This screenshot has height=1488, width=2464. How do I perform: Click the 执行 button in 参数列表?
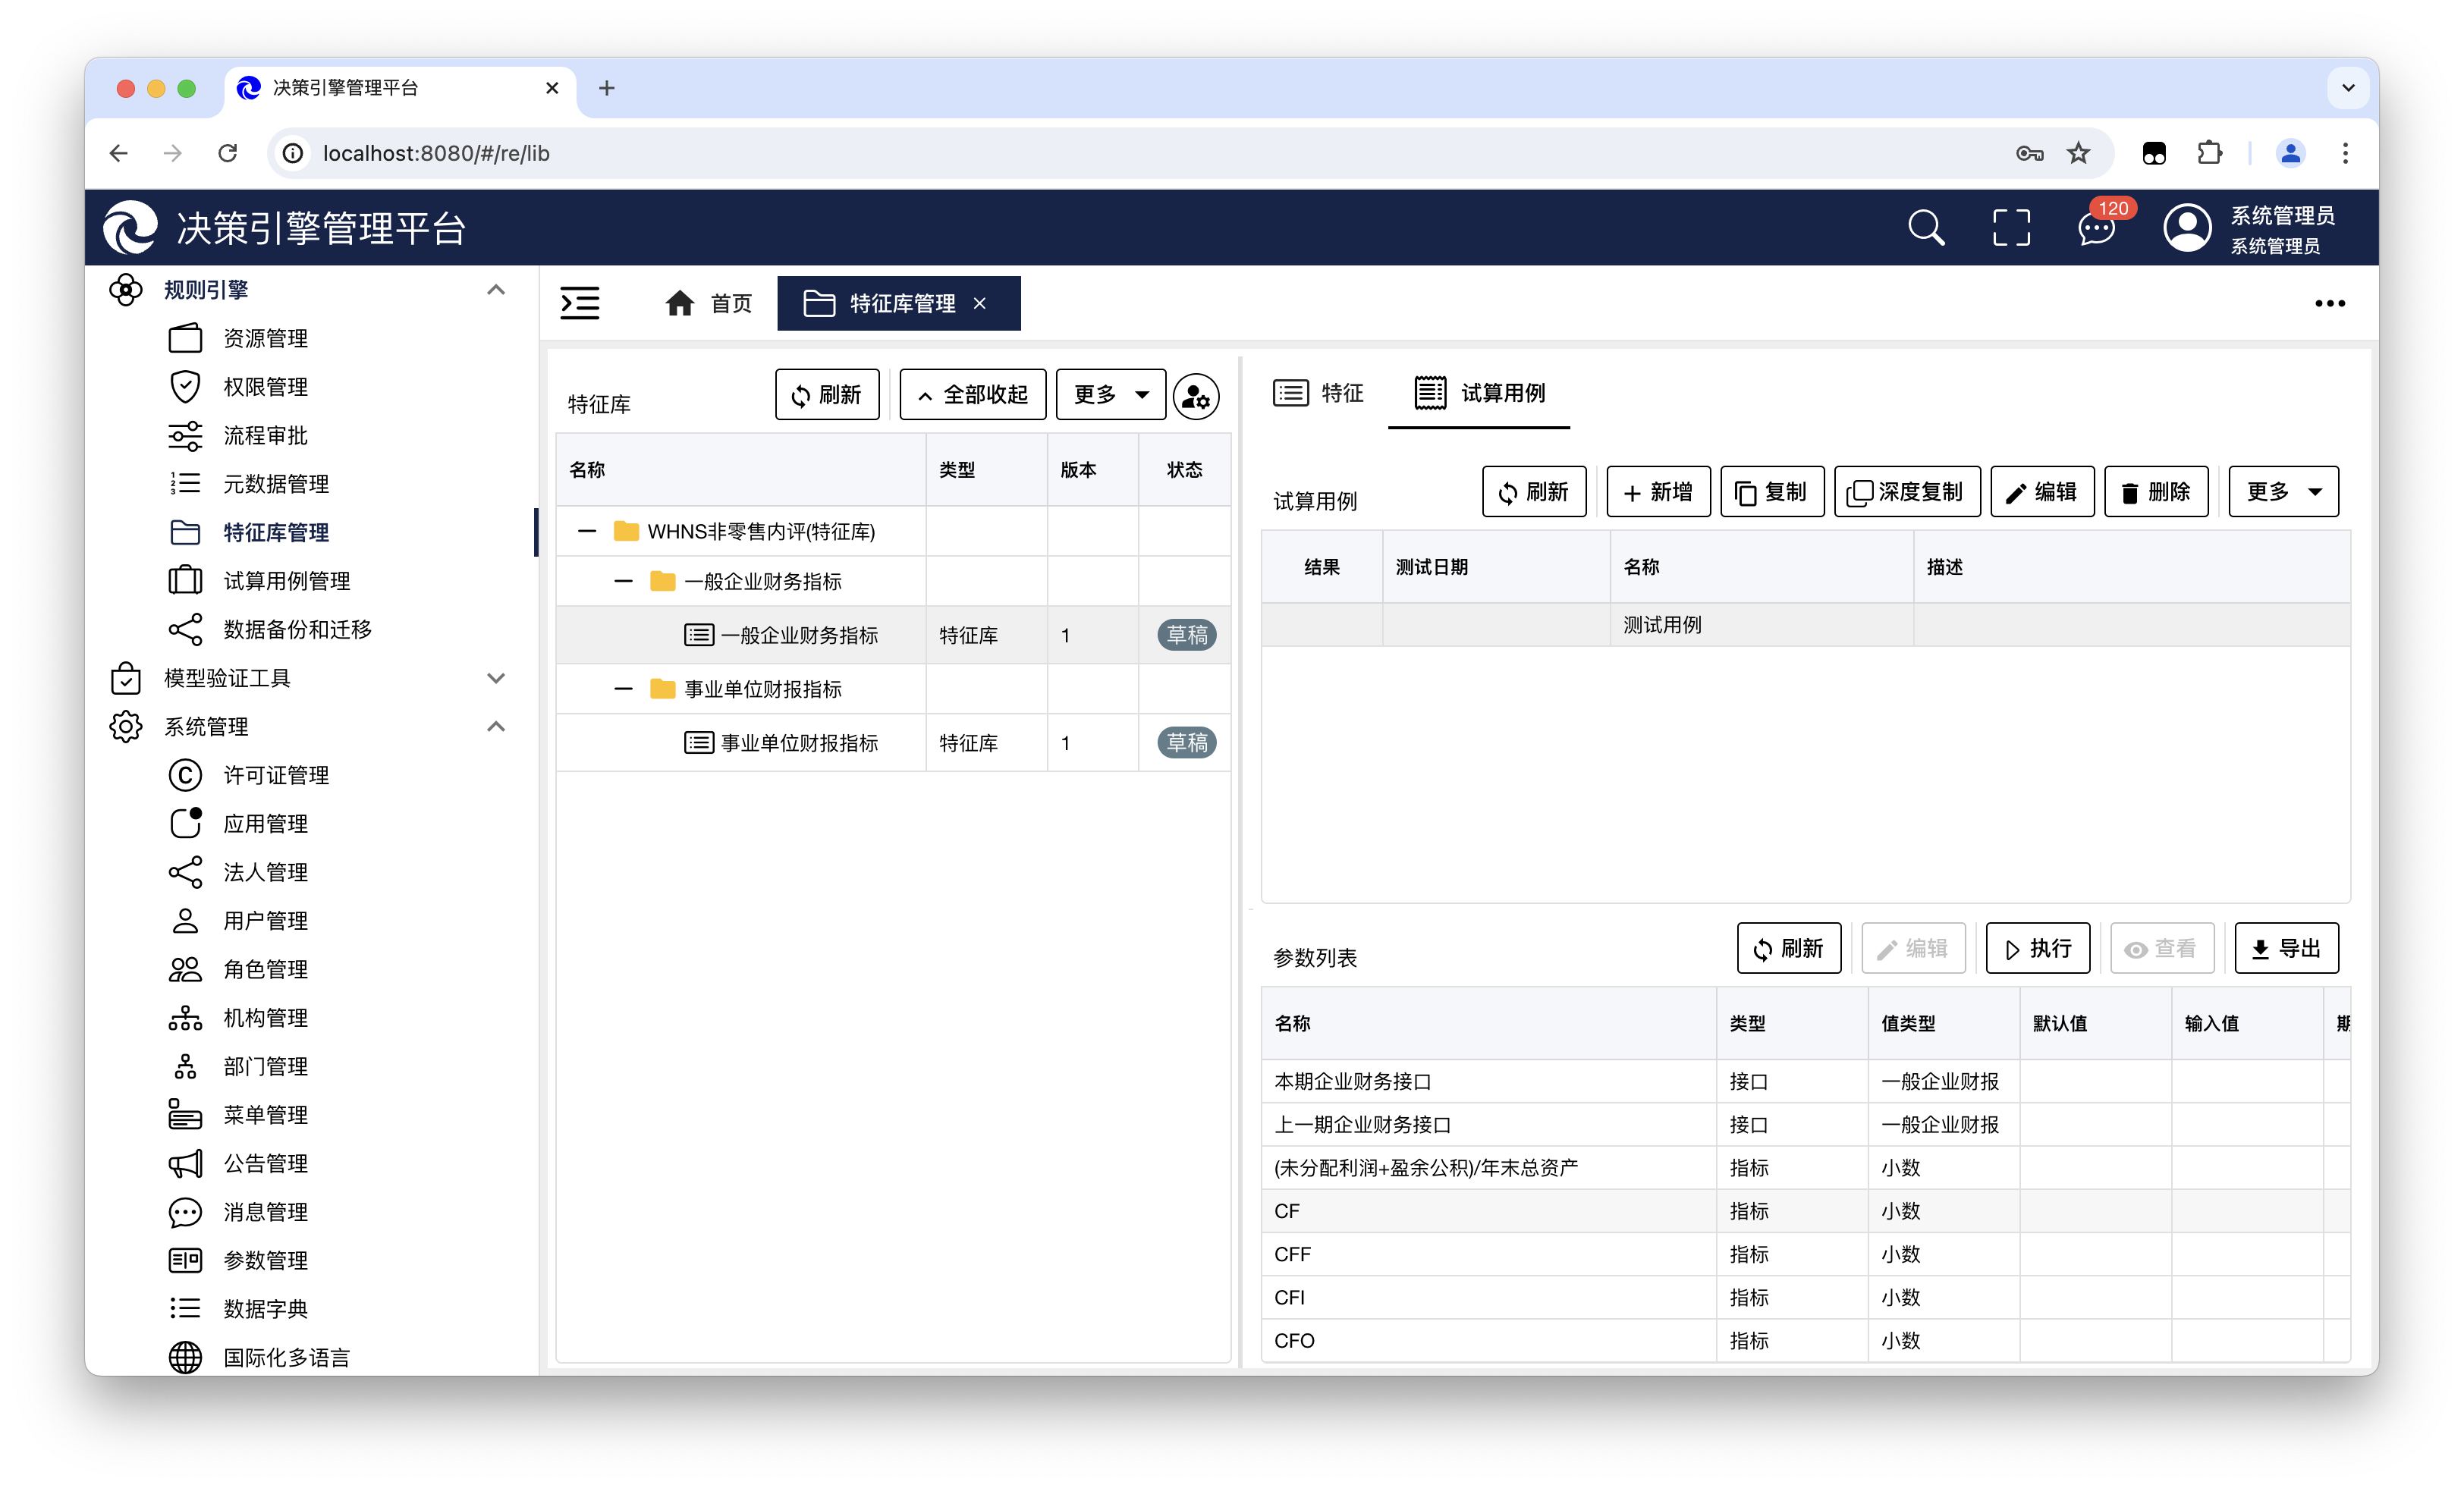[x=2037, y=948]
